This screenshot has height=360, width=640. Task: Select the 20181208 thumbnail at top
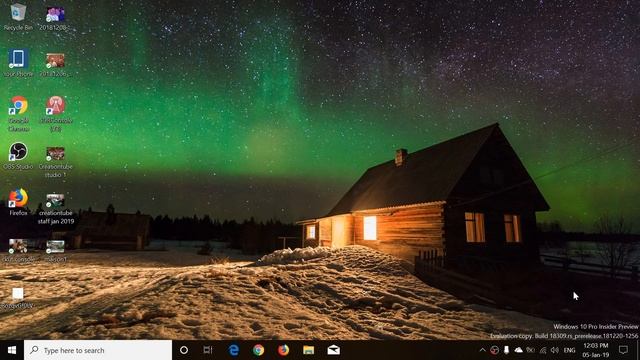point(56,18)
